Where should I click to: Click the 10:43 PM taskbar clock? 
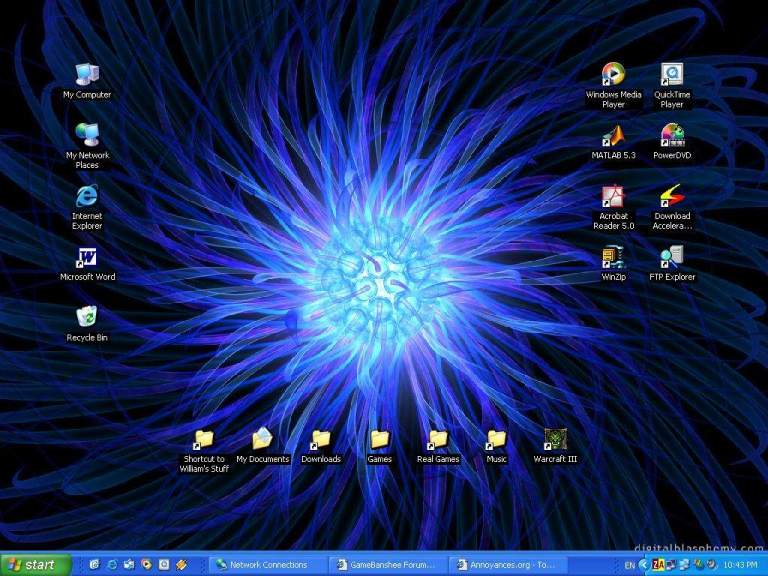[x=741, y=565]
